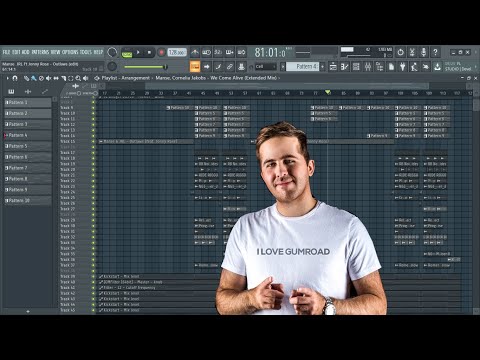The image size is (480, 360).
Task: Open the OPTIONS menu
Action: 70,52
